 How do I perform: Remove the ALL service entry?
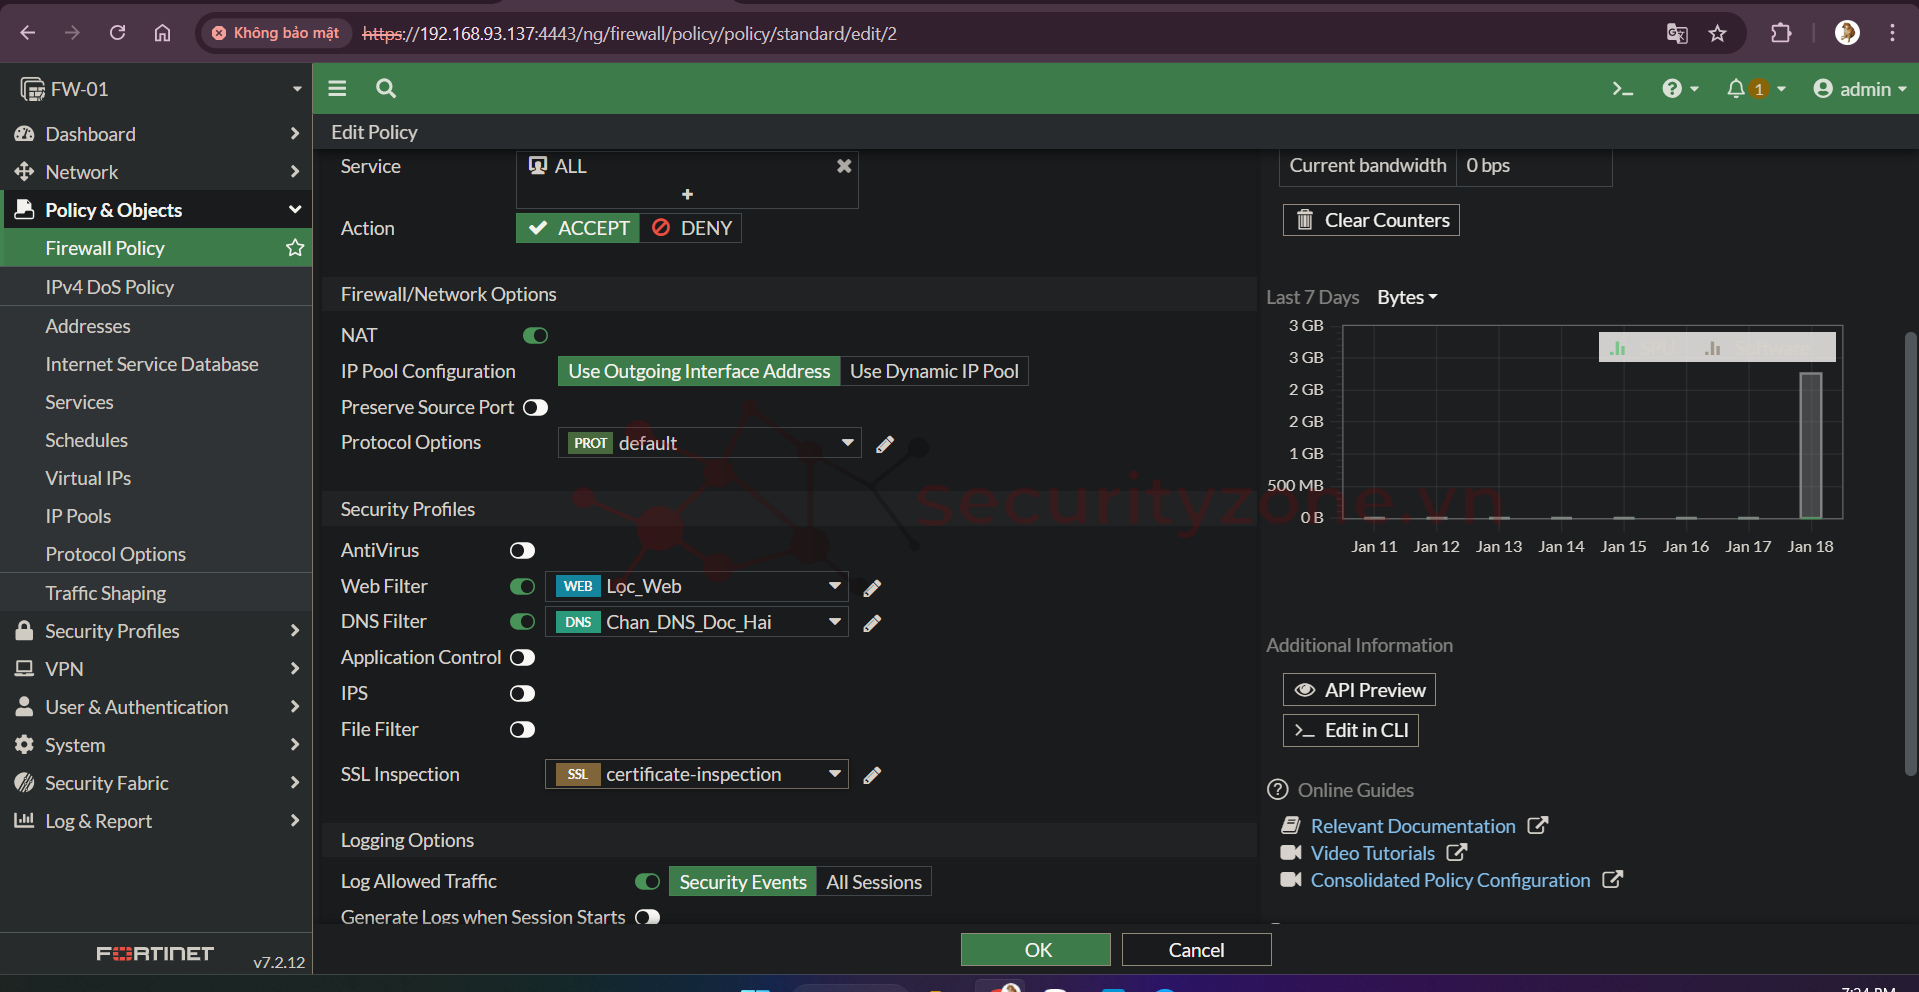click(844, 166)
